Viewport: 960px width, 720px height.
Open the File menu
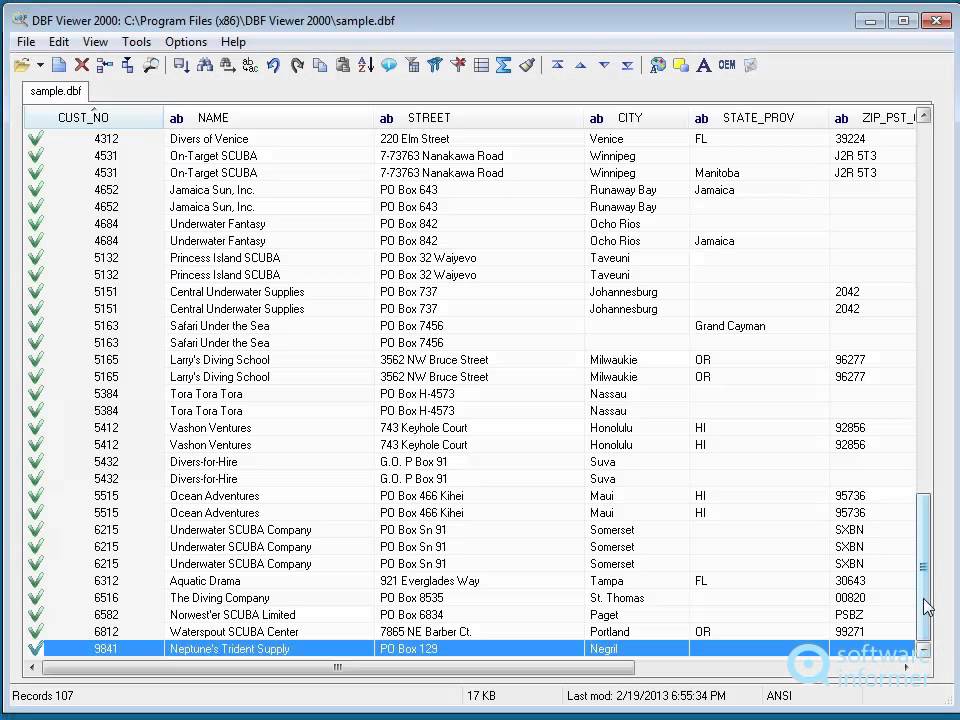tap(26, 42)
